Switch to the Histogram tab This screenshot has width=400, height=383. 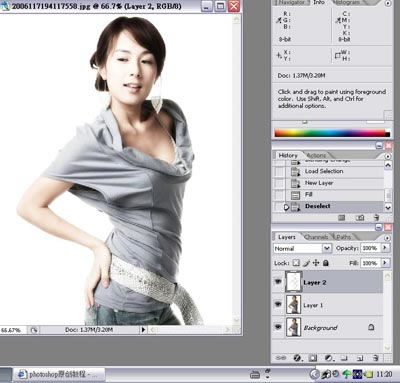[347, 2]
